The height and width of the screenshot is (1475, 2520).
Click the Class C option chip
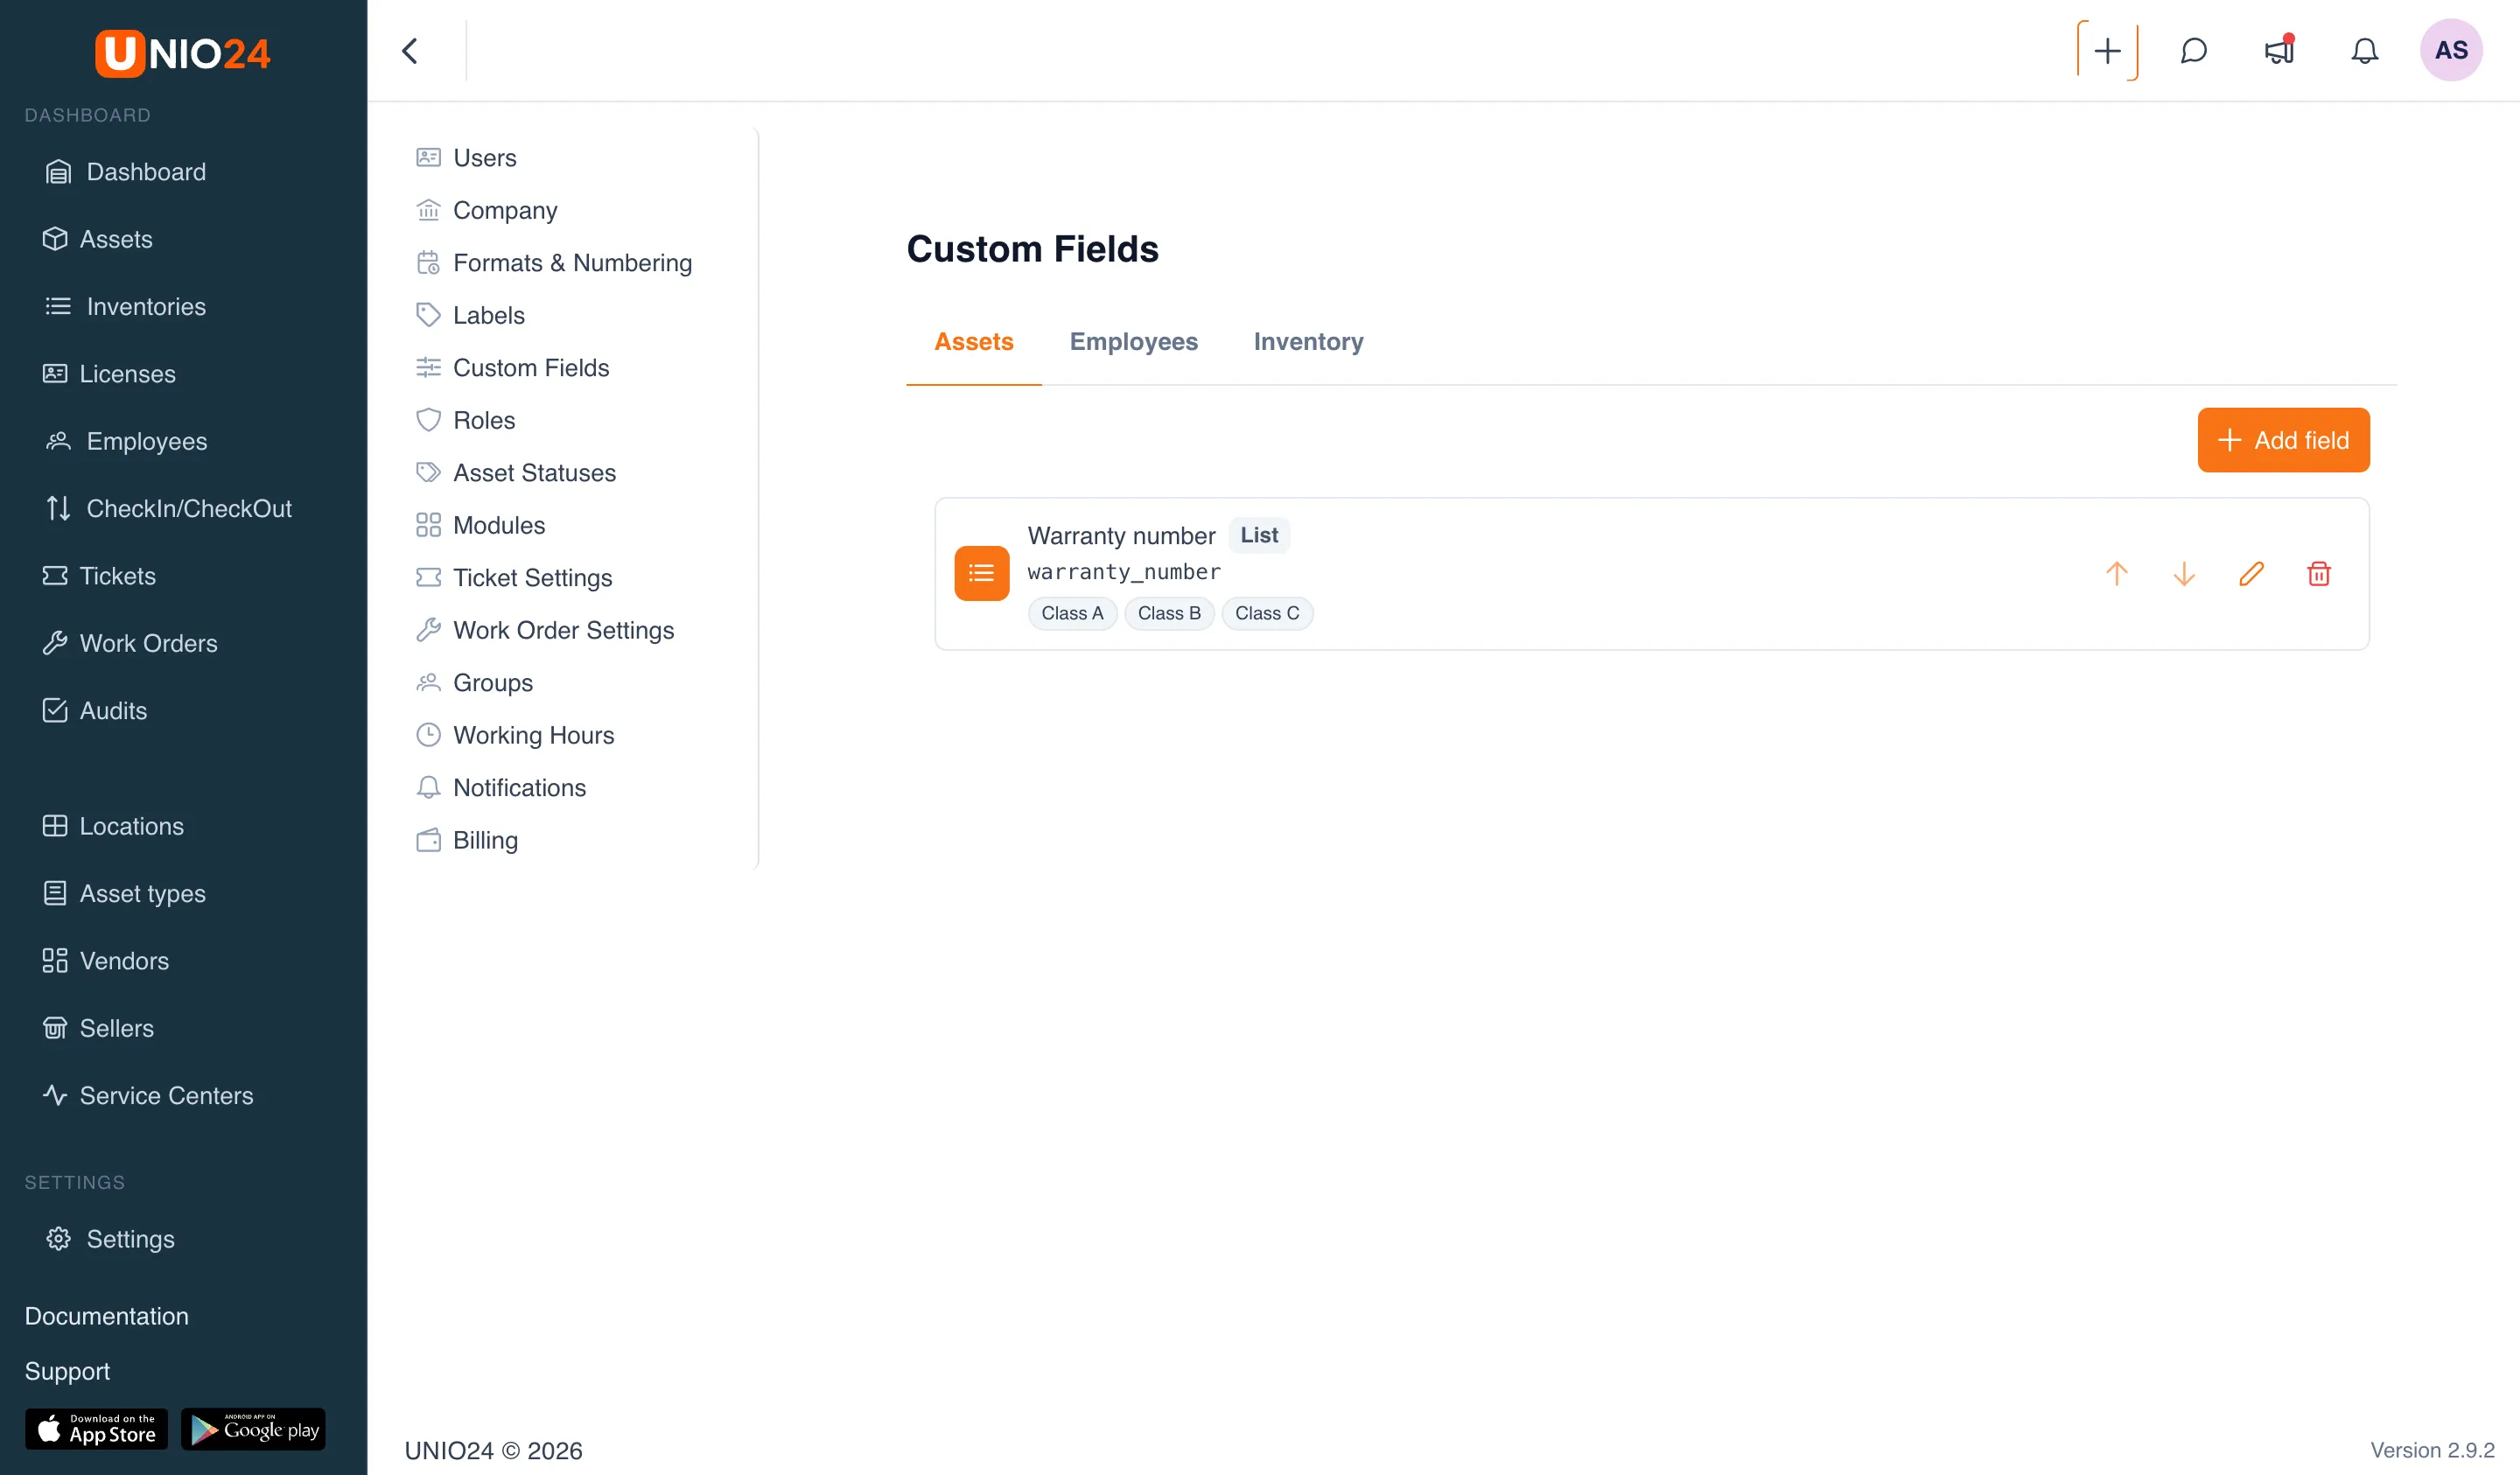(x=1267, y=613)
